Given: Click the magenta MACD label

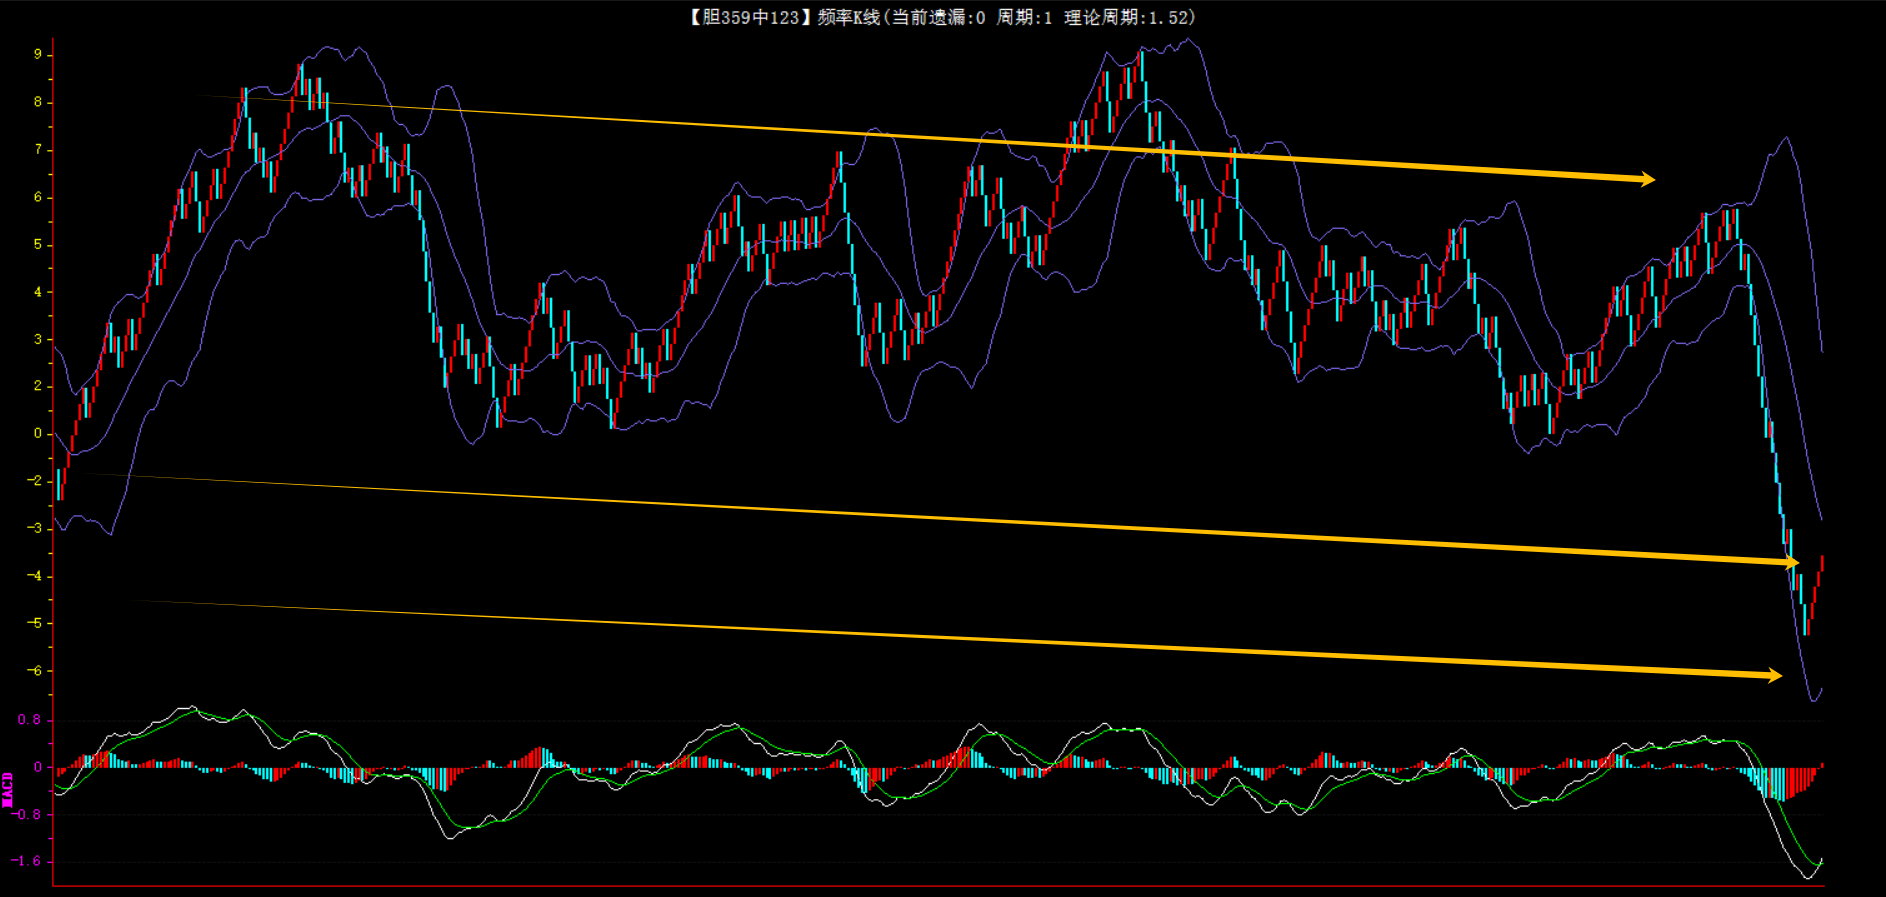Looking at the screenshot, I should 8,789.
